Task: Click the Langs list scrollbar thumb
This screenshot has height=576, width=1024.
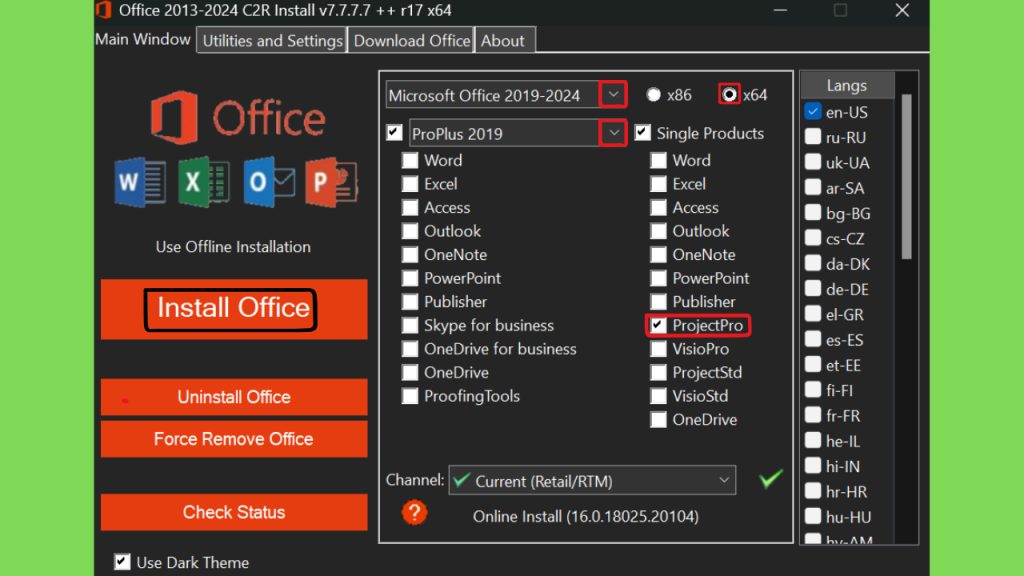Action: tap(906, 176)
